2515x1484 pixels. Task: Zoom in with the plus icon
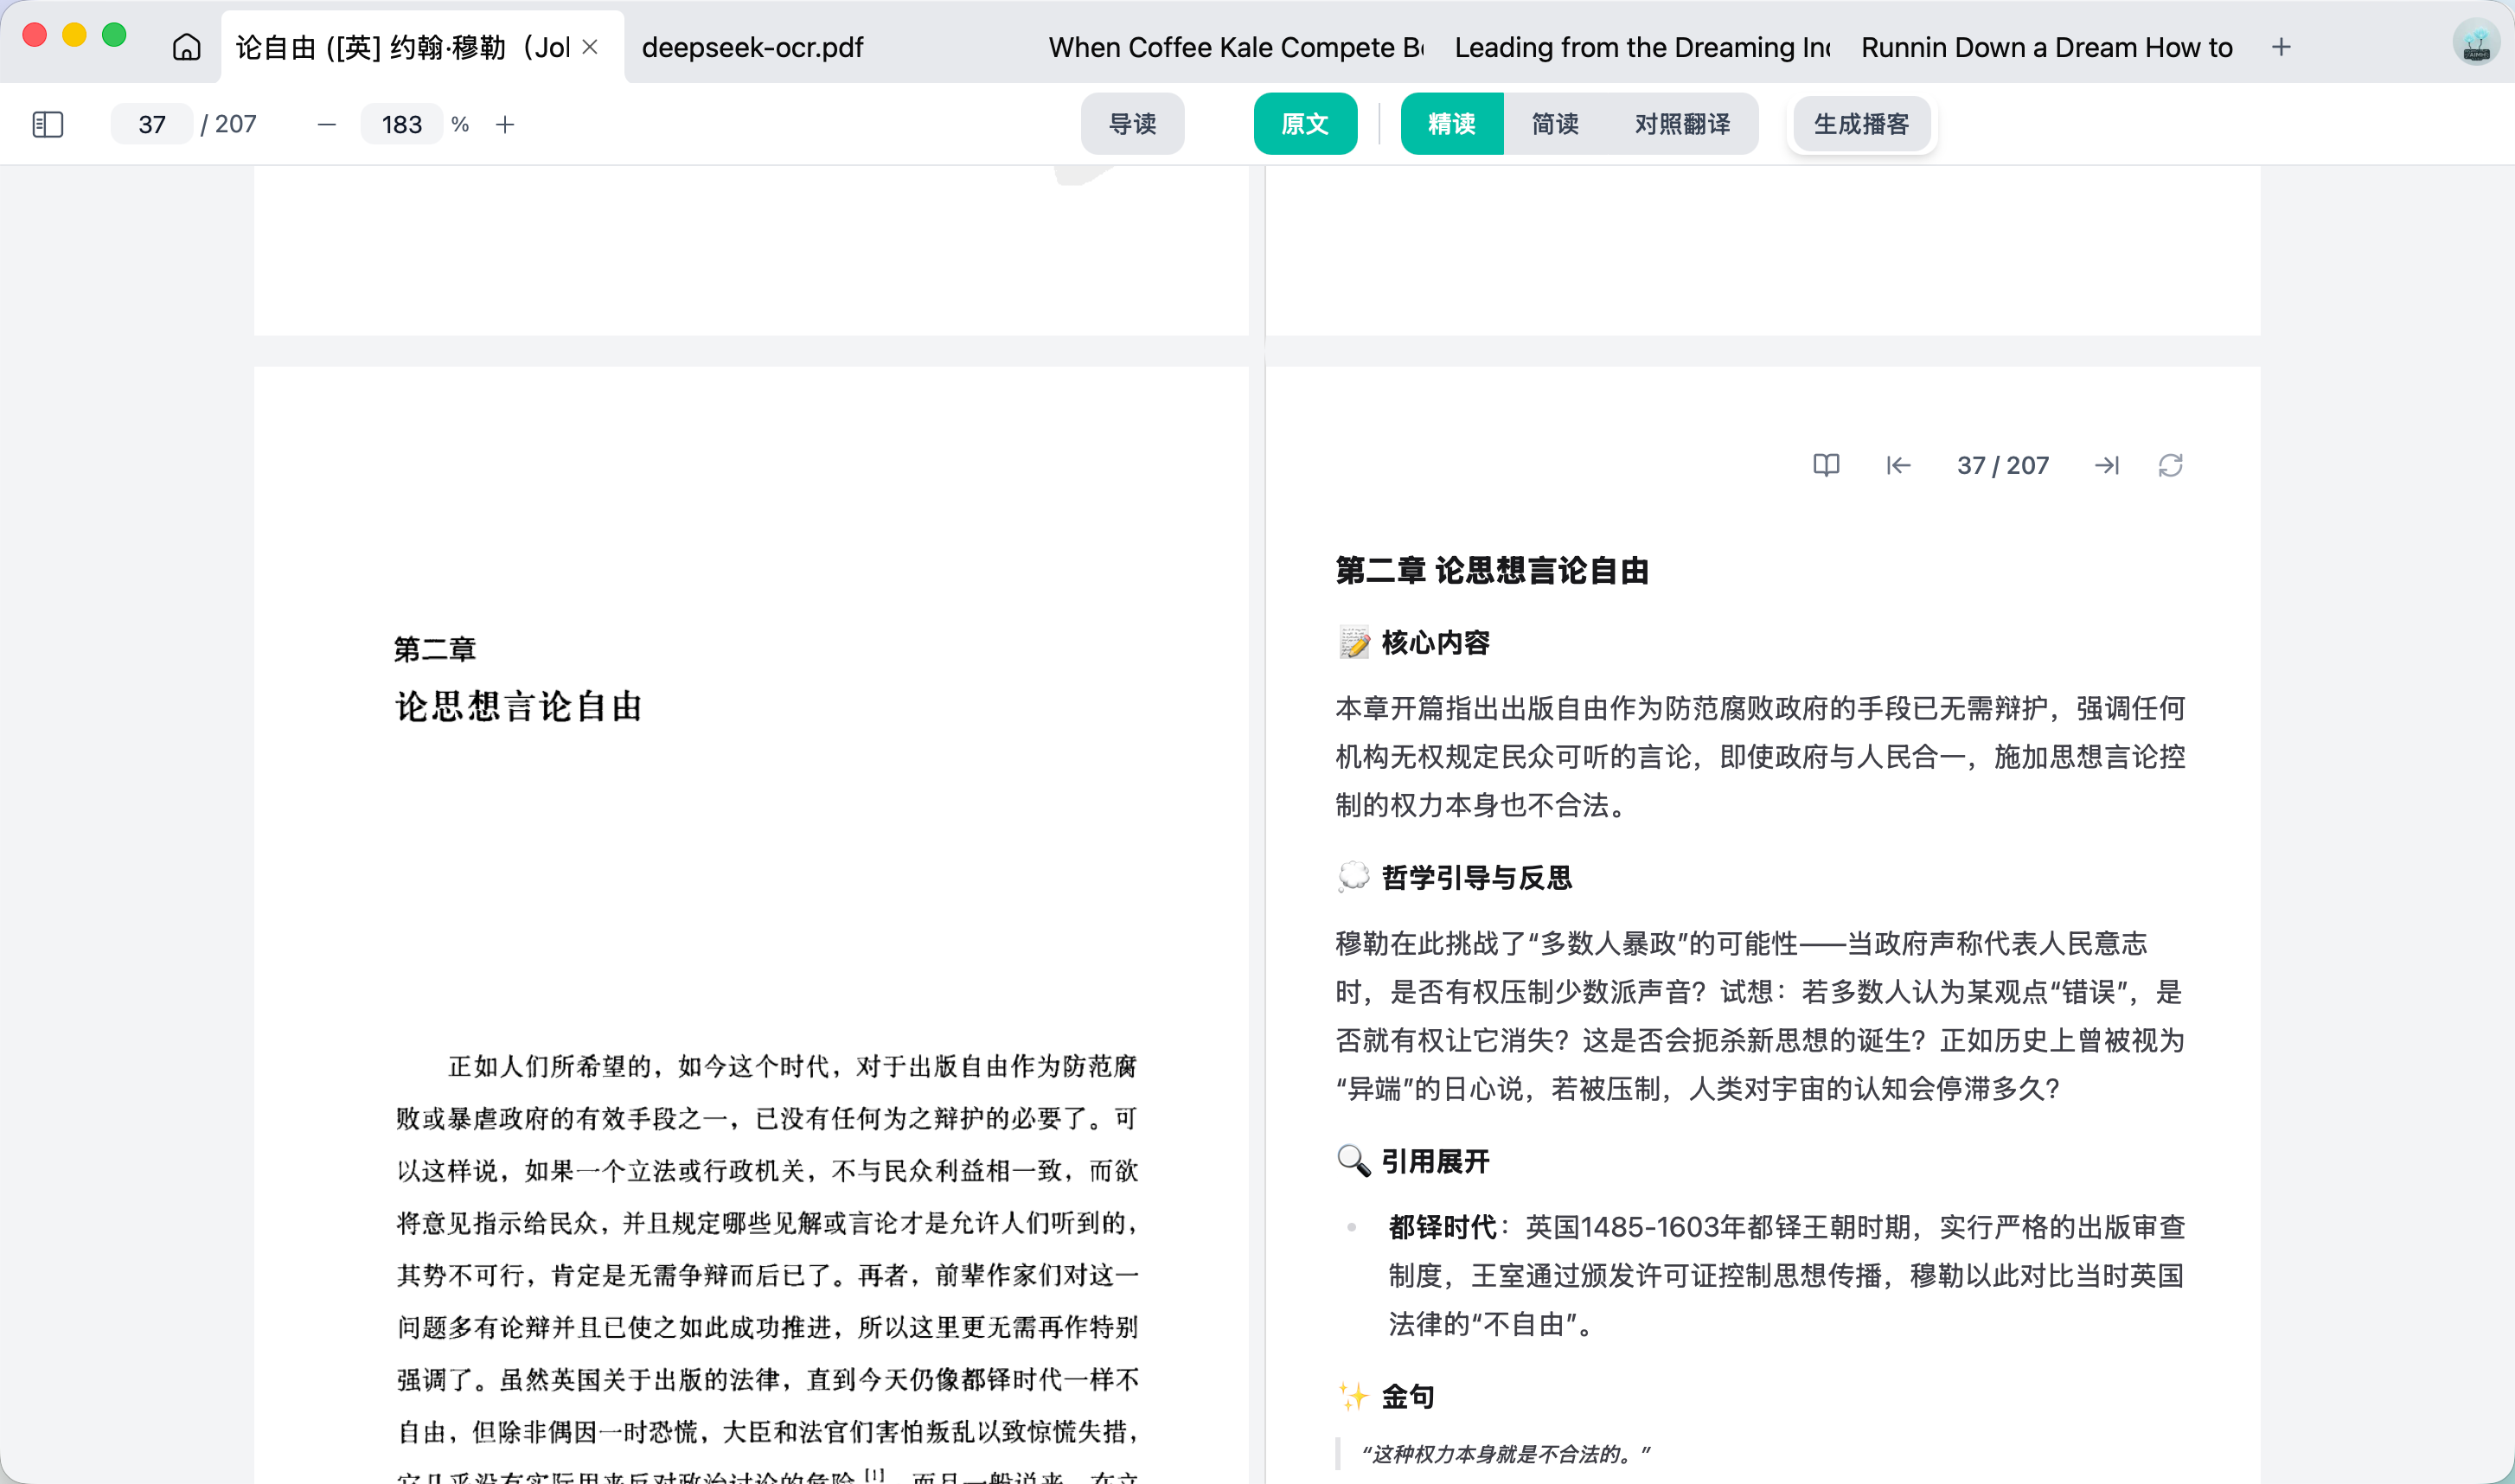(505, 124)
